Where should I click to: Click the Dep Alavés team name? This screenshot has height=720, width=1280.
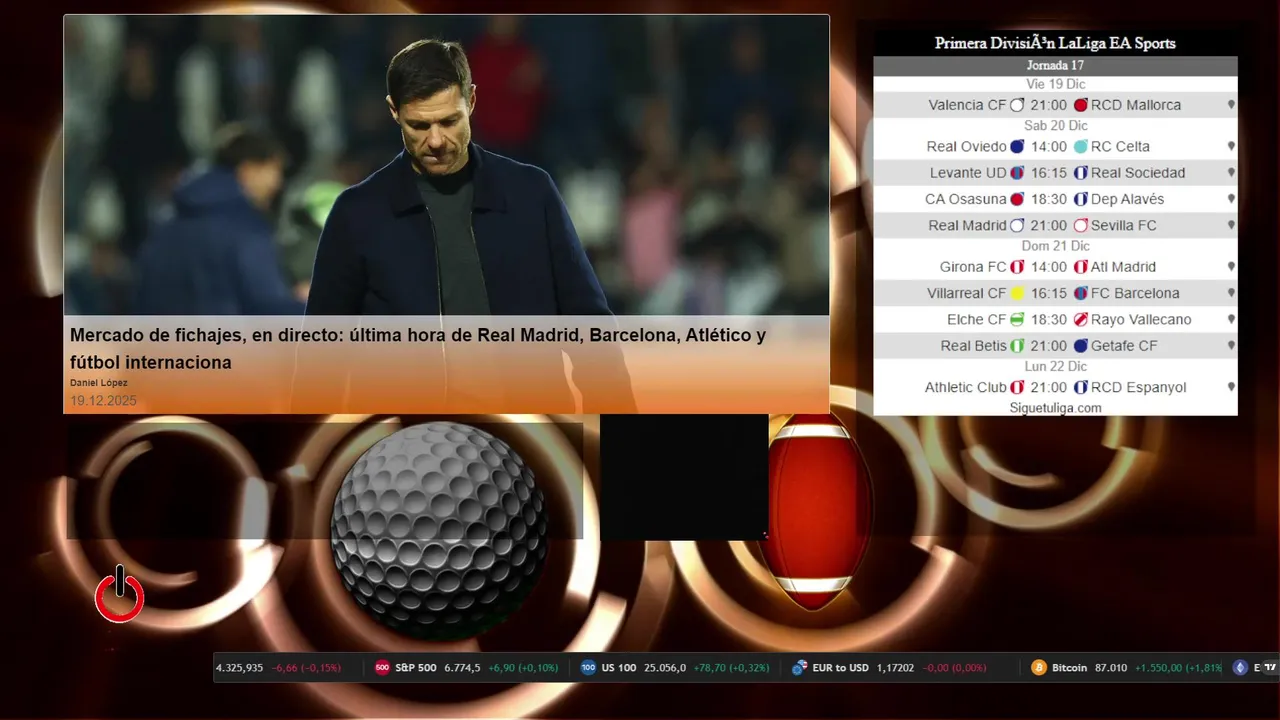1127,199
